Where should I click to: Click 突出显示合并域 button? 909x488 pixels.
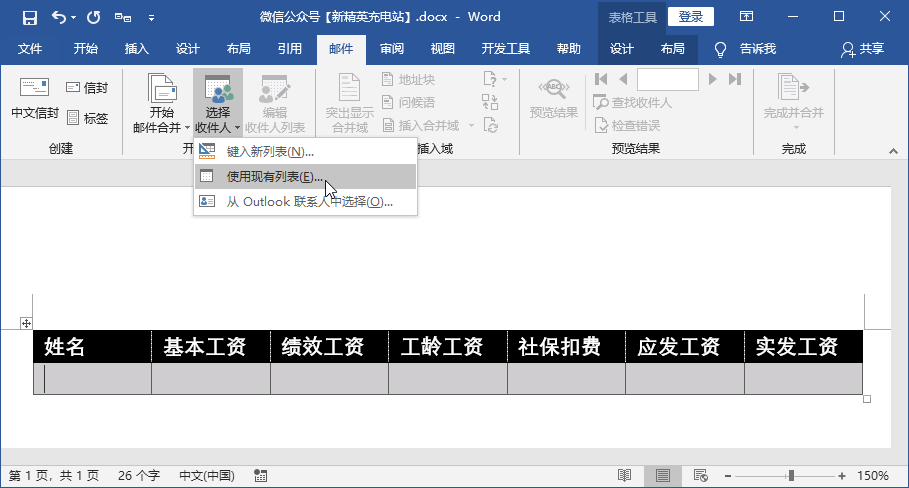(350, 103)
